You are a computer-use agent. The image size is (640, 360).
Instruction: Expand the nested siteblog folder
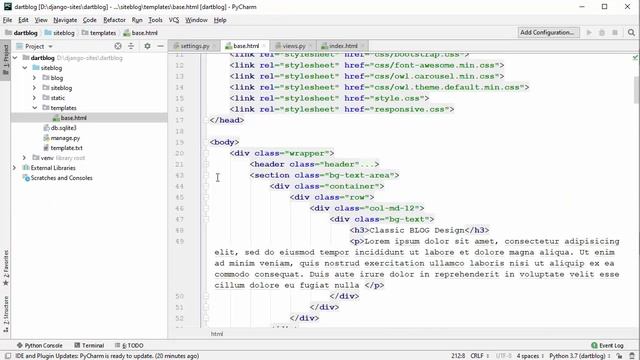(x=35, y=88)
